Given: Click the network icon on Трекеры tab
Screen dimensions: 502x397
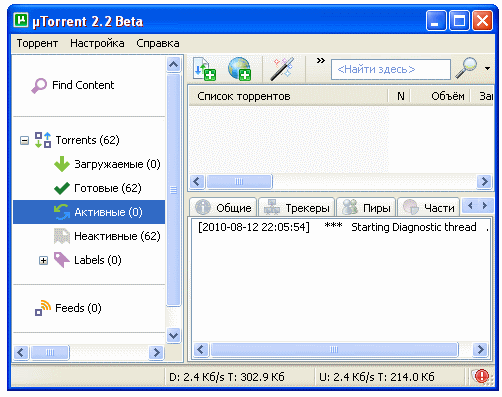Looking at the screenshot, I should point(272,207).
